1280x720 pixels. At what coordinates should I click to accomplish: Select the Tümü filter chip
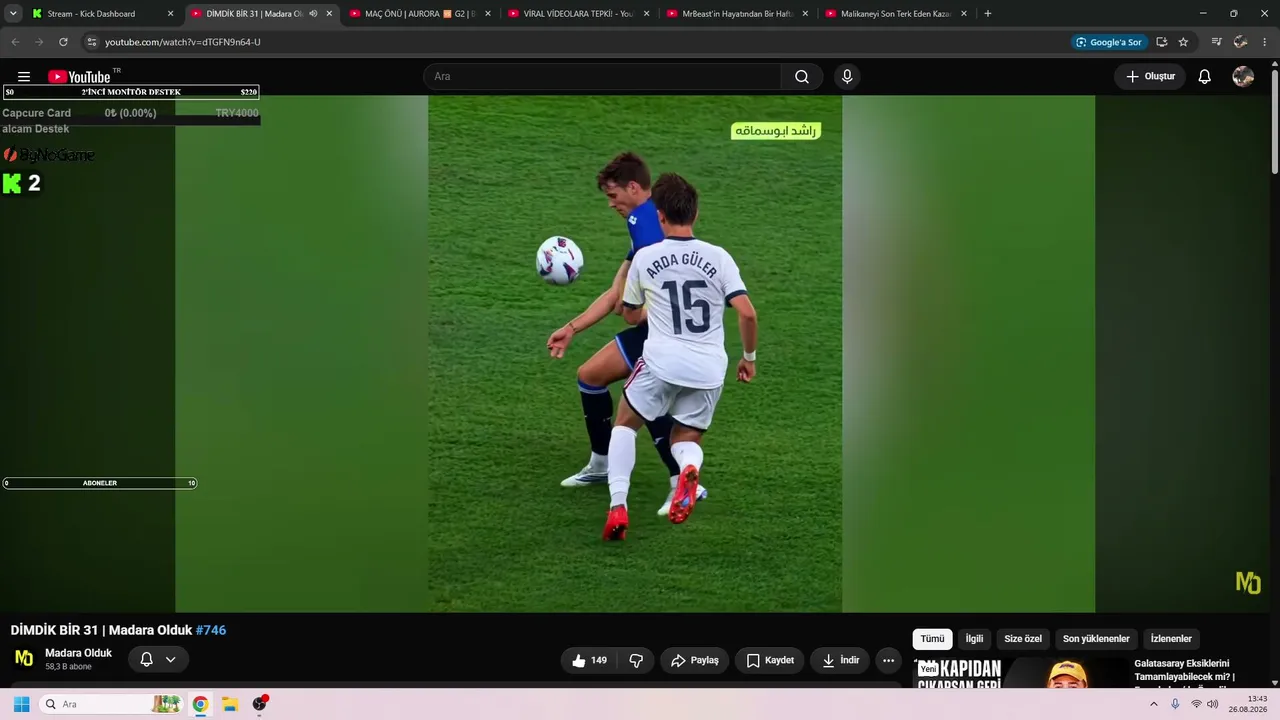tap(932, 639)
